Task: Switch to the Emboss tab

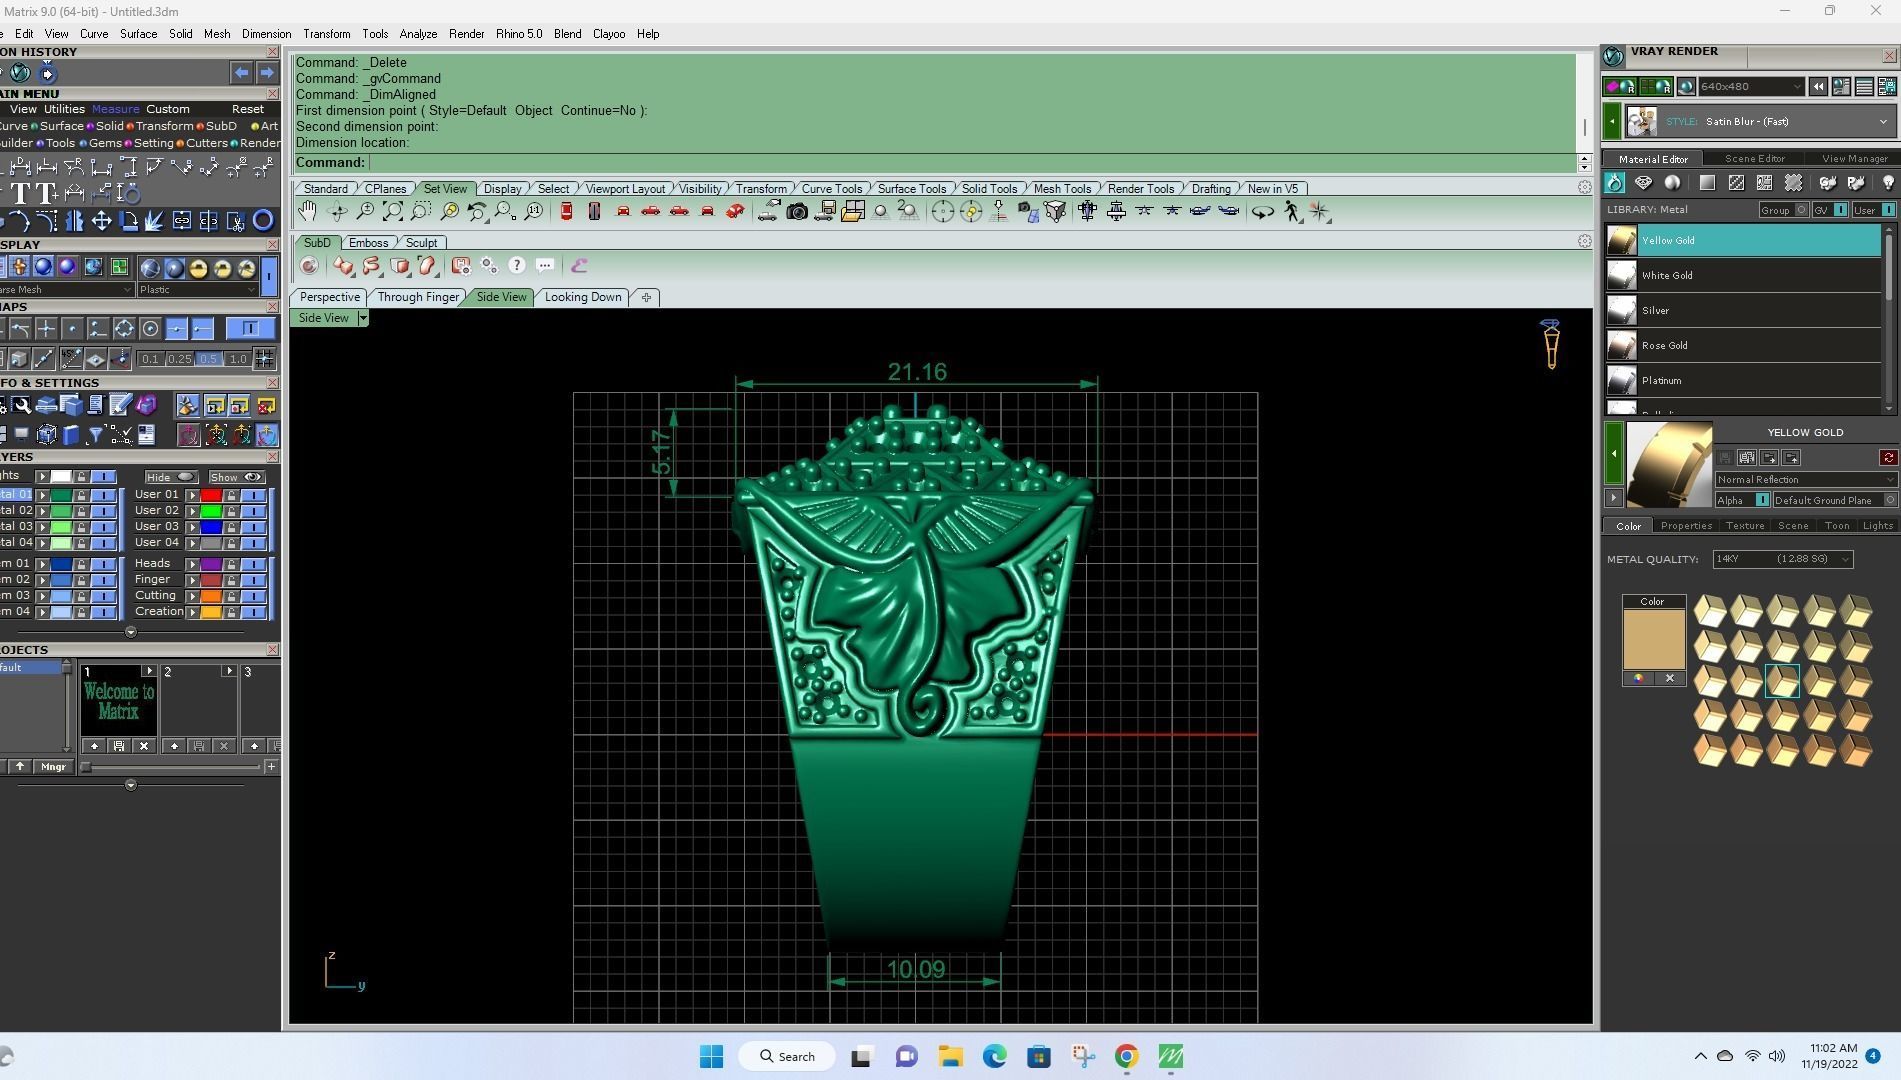Action: click(x=368, y=243)
